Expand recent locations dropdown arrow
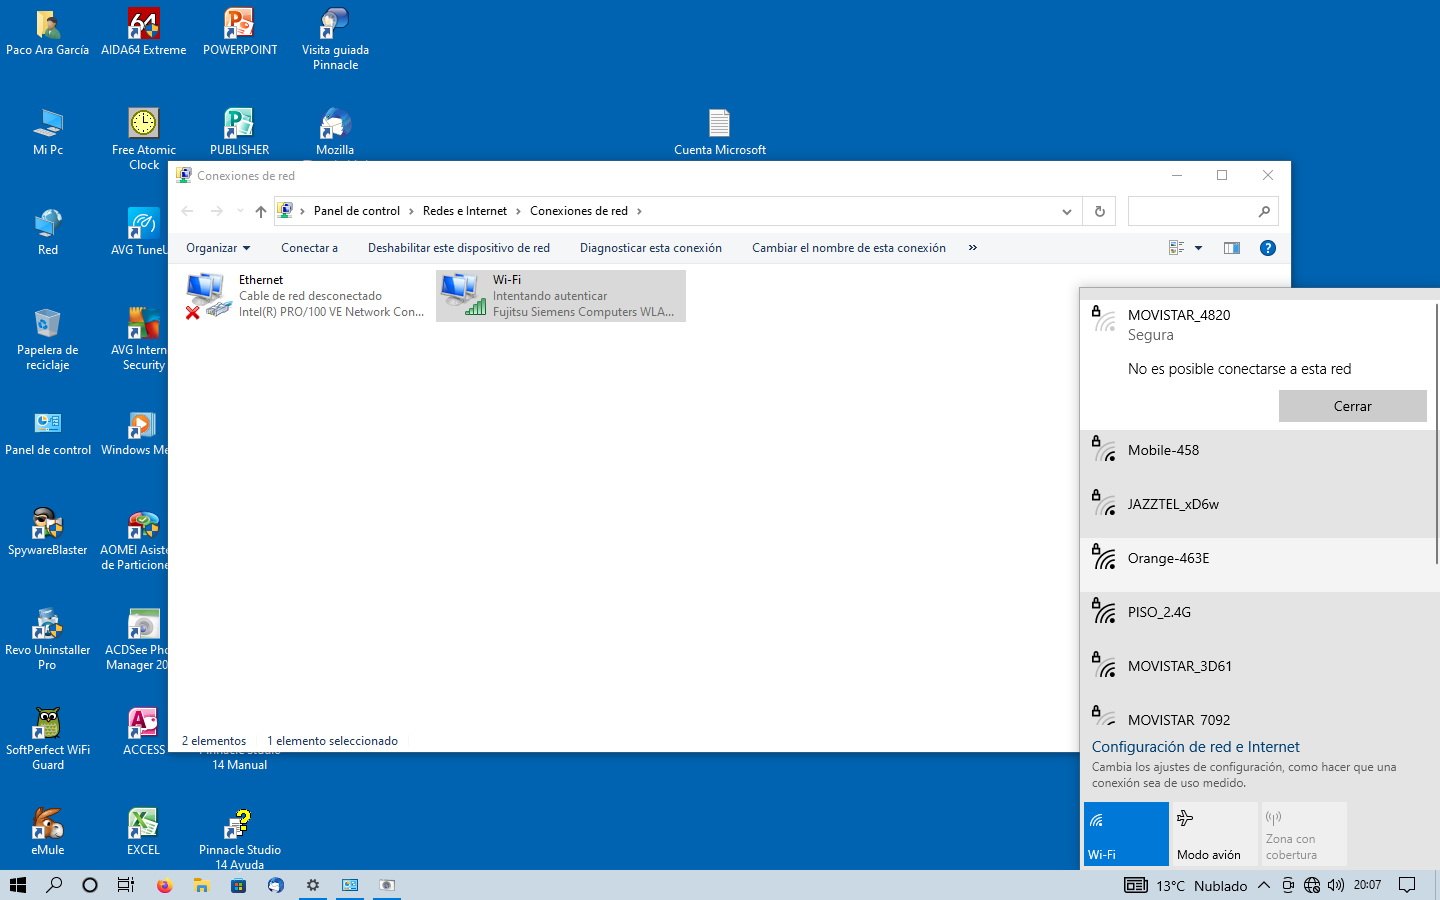The width and height of the screenshot is (1440, 900). click(240, 211)
